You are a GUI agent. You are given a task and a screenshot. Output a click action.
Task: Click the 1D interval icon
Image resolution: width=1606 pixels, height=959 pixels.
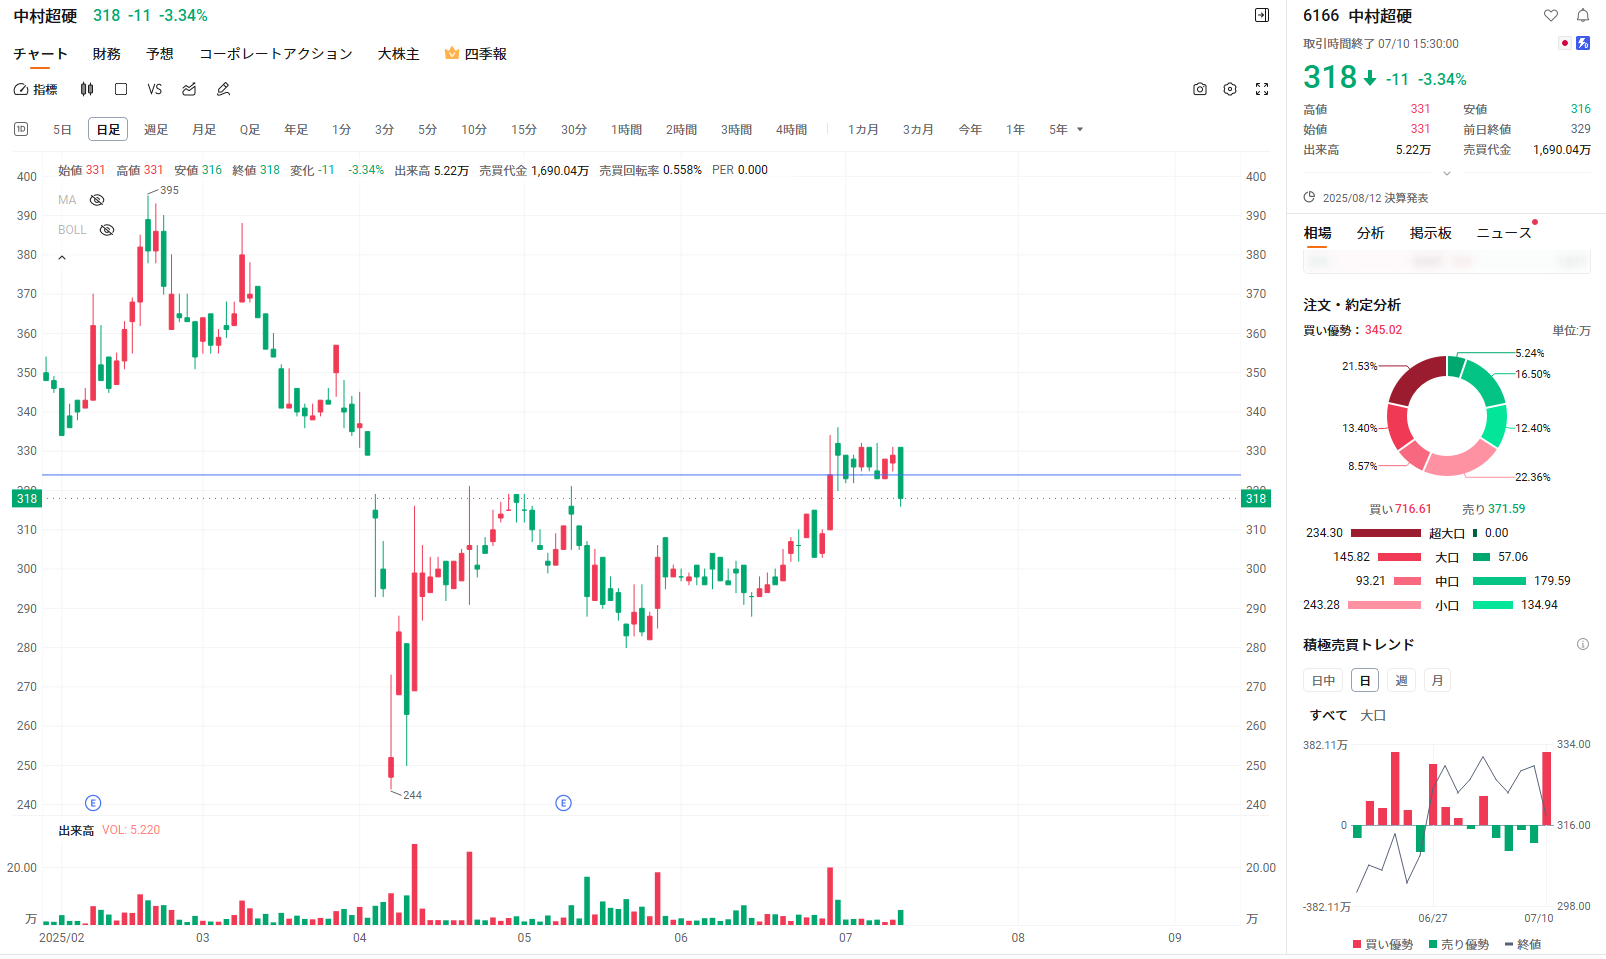(x=21, y=129)
